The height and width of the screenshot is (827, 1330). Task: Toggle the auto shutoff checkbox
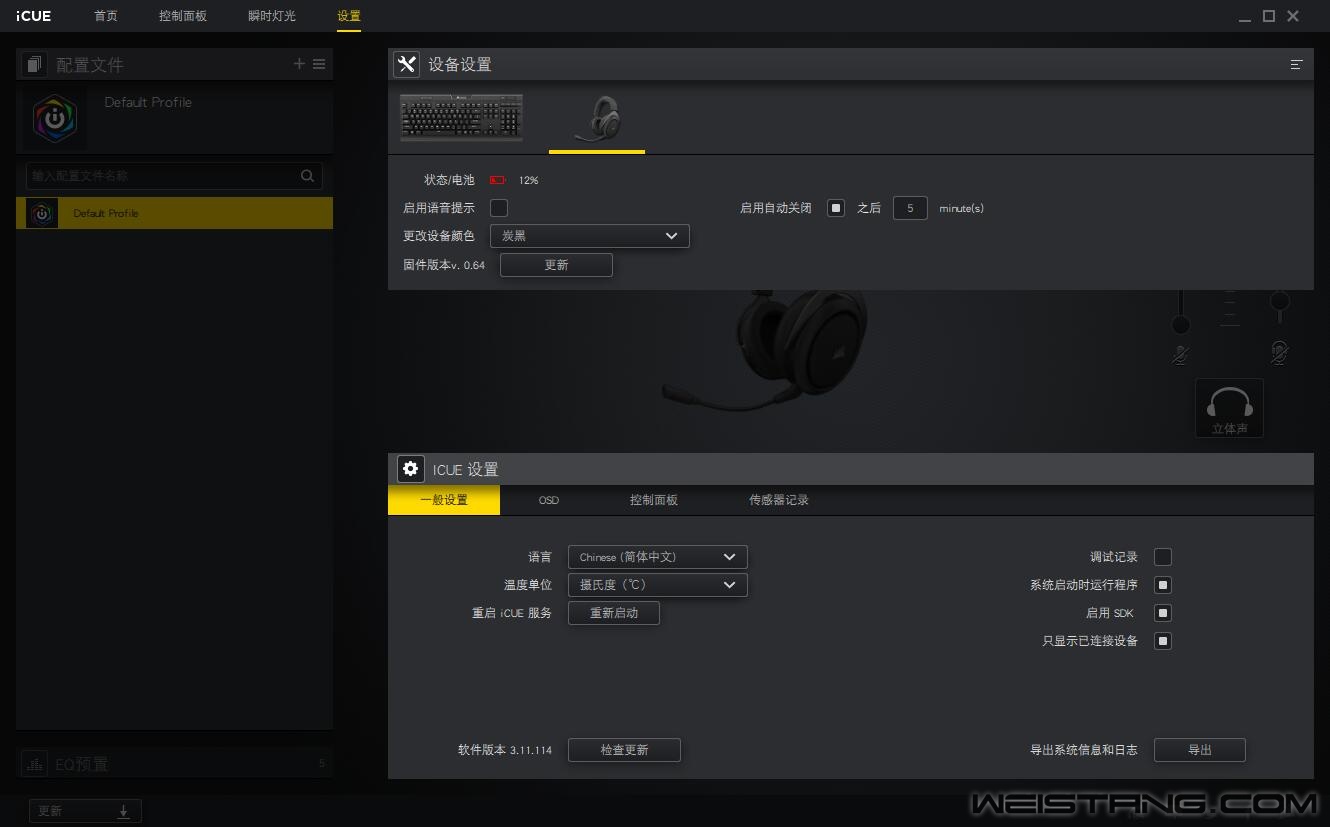[x=836, y=208]
